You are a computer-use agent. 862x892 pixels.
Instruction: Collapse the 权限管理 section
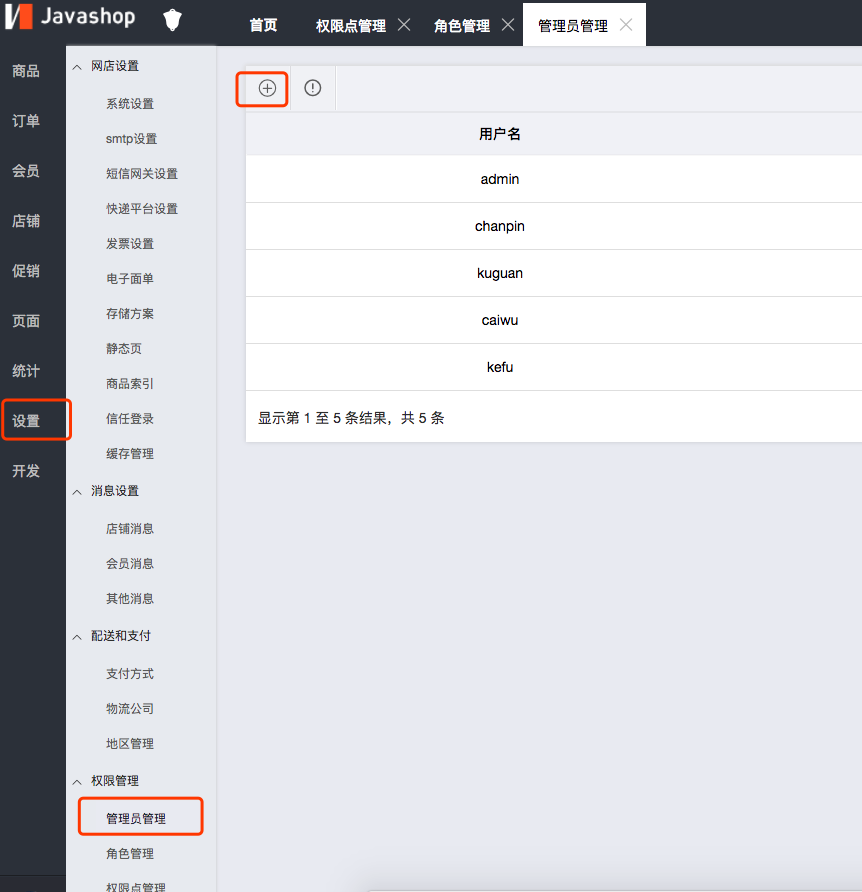[77, 782]
